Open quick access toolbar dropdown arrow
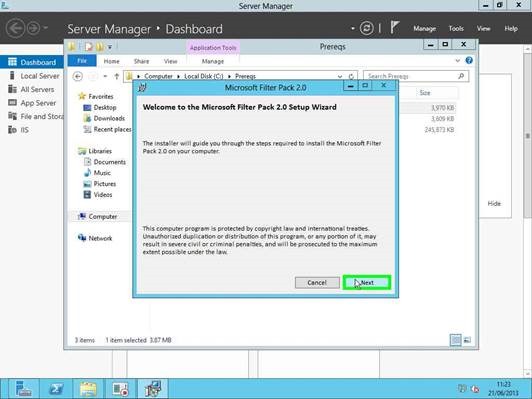Image resolution: width=532 pixels, height=399 pixels. 110,47
